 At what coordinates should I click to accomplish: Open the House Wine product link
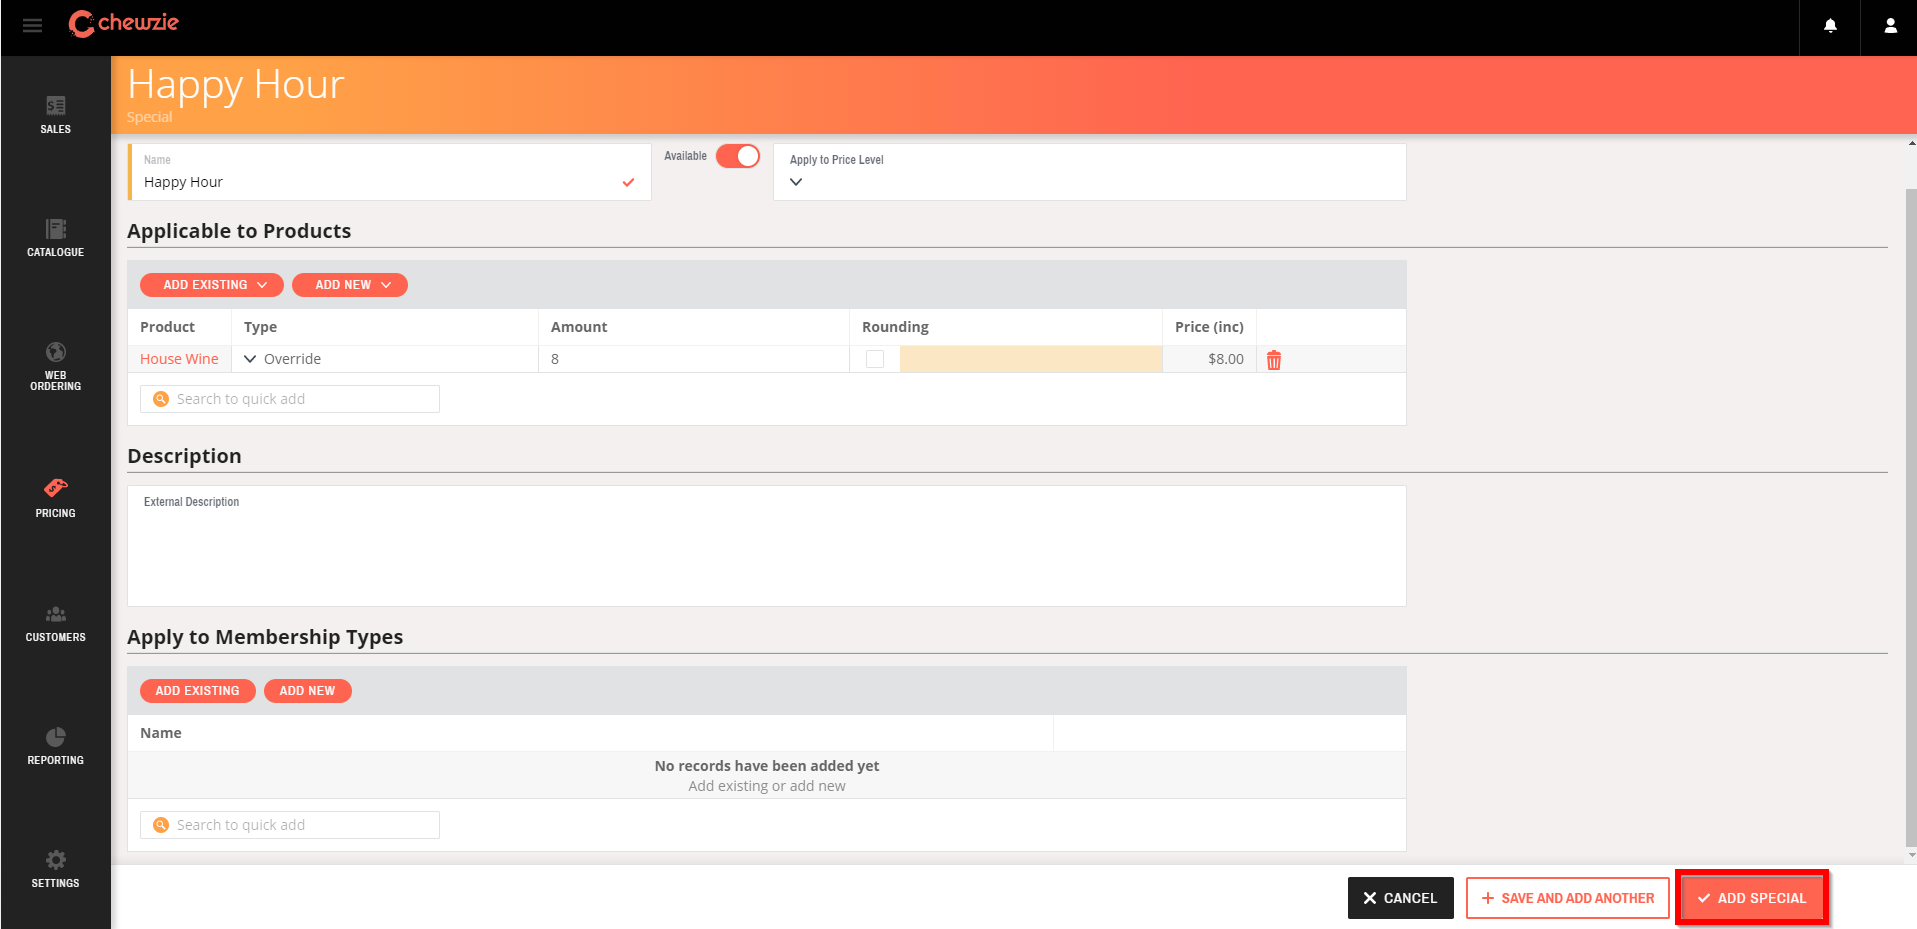click(x=179, y=359)
